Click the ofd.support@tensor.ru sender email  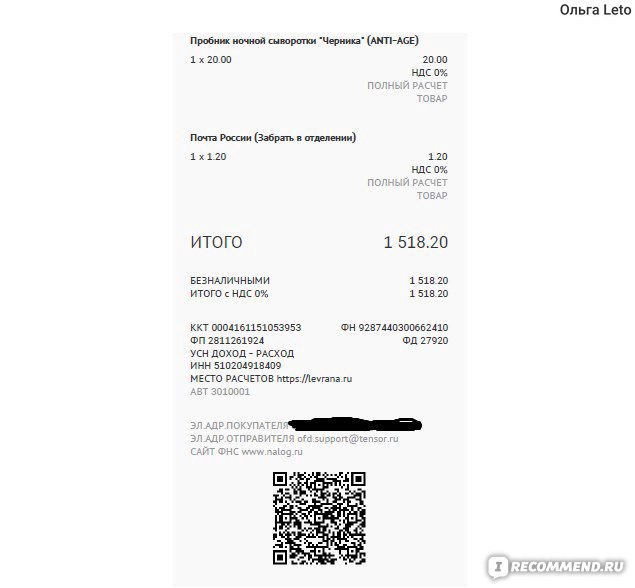pyautogui.click(x=347, y=439)
